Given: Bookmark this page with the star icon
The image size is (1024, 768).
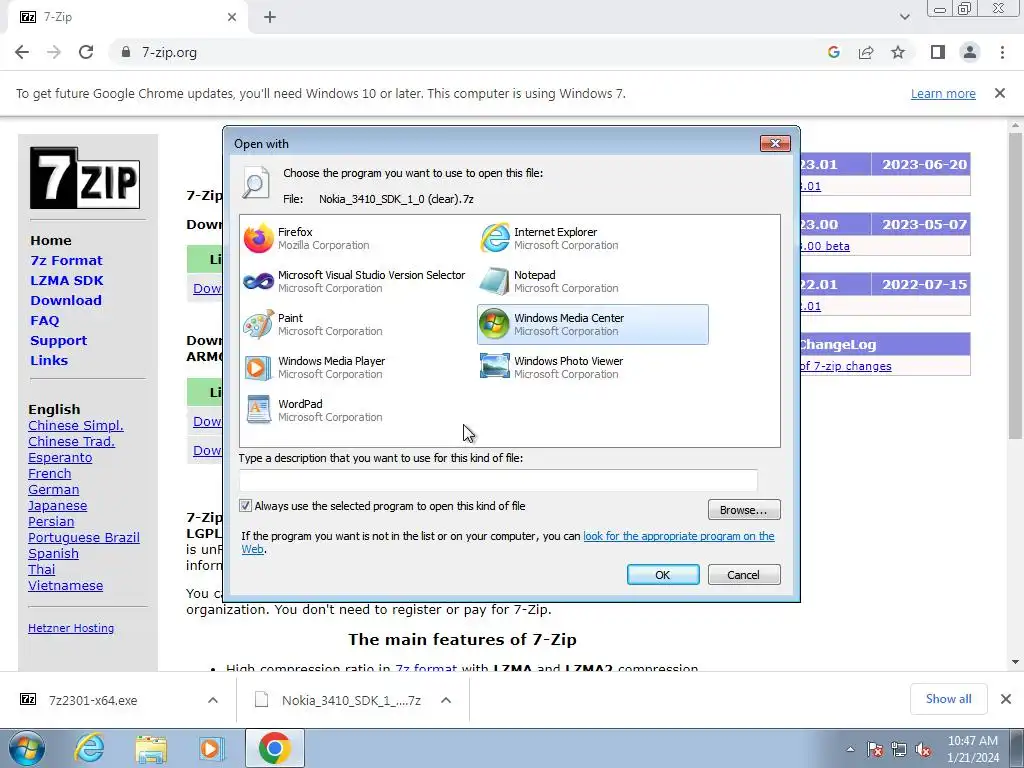Looking at the screenshot, I should coord(898,52).
